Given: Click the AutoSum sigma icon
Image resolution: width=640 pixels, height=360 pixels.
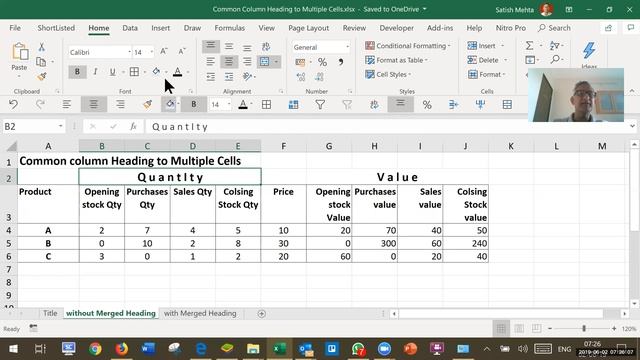Looking at the screenshot, I should [529, 46].
